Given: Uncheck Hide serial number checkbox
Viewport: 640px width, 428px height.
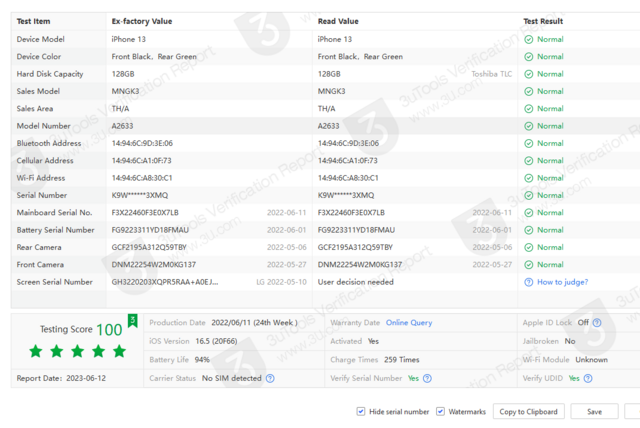Looking at the screenshot, I should pyautogui.click(x=361, y=411).
